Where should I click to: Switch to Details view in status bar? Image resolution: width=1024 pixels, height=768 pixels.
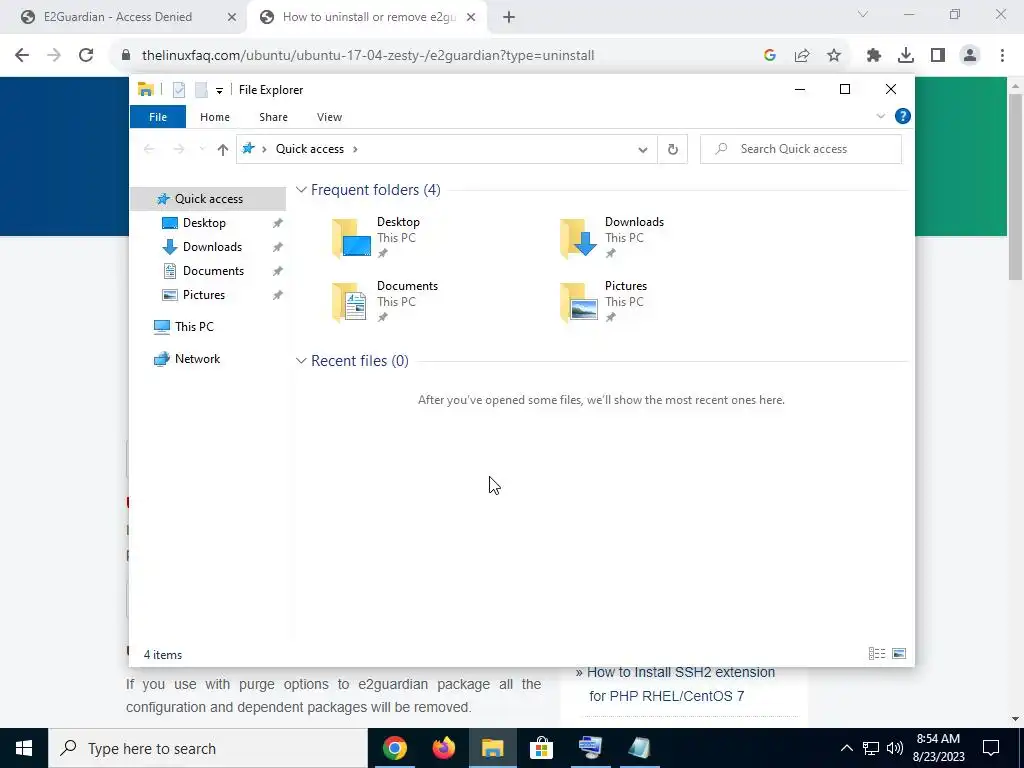876,654
